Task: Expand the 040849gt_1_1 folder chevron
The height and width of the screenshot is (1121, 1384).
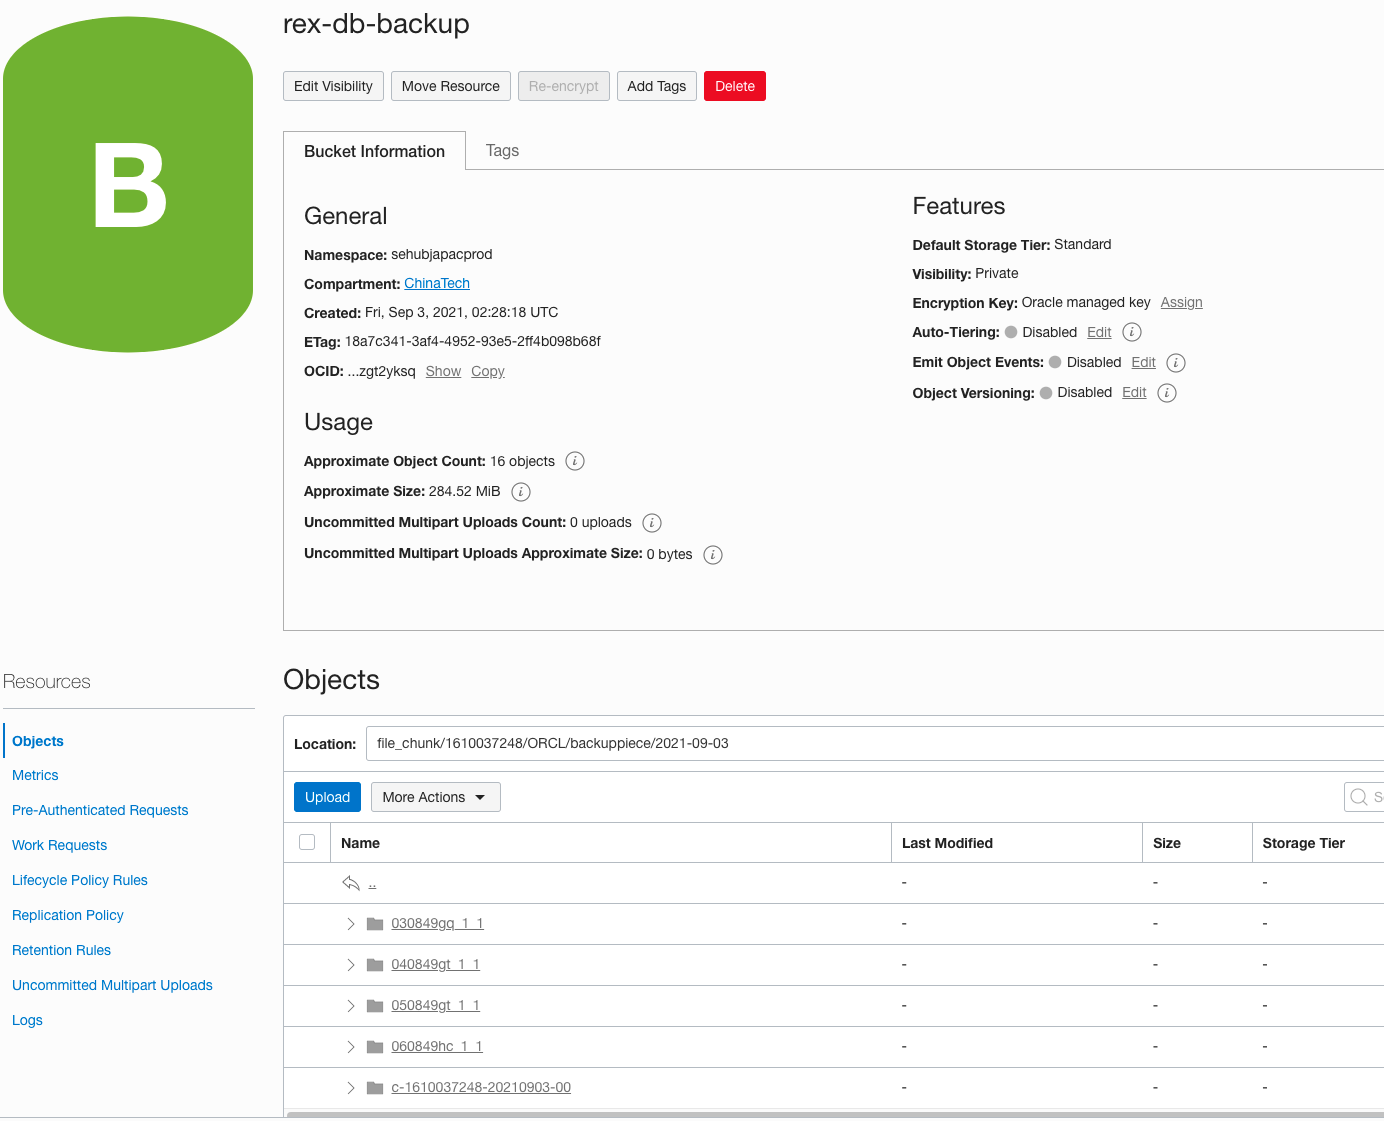Action: pyautogui.click(x=350, y=964)
